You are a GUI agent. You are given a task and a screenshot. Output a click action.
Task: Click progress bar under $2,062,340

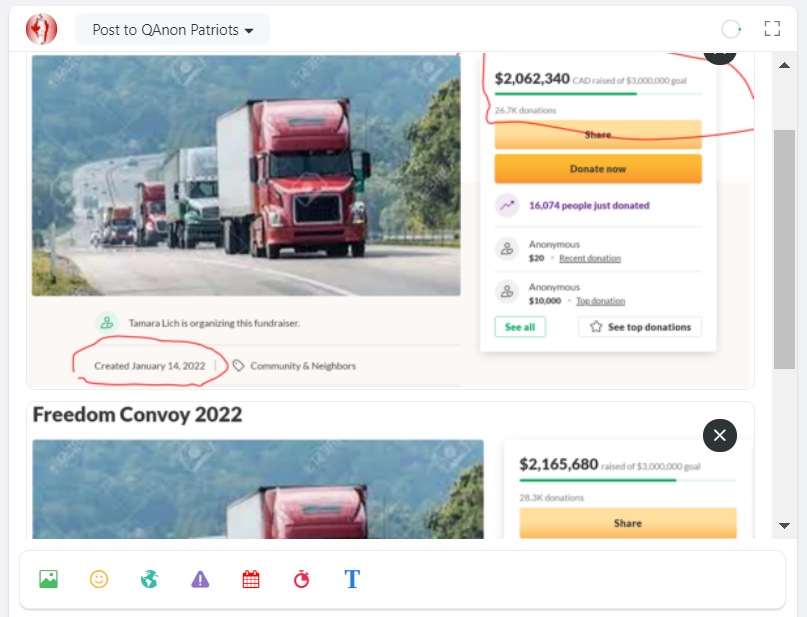click(x=598, y=94)
